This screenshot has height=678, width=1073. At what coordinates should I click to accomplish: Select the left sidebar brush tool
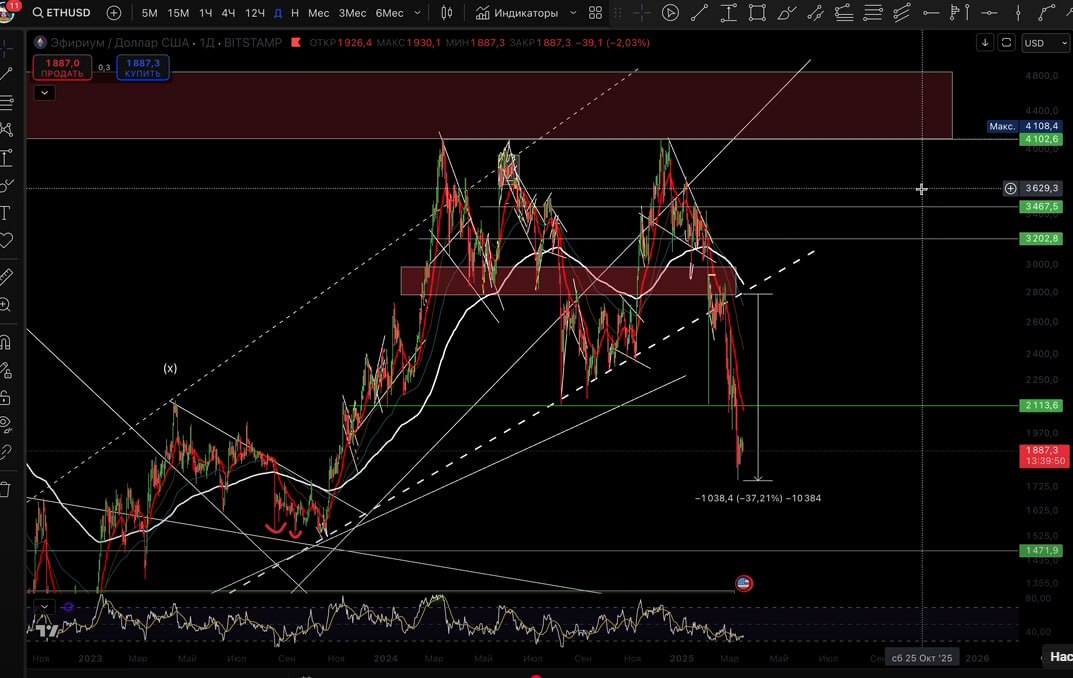coord(6,185)
